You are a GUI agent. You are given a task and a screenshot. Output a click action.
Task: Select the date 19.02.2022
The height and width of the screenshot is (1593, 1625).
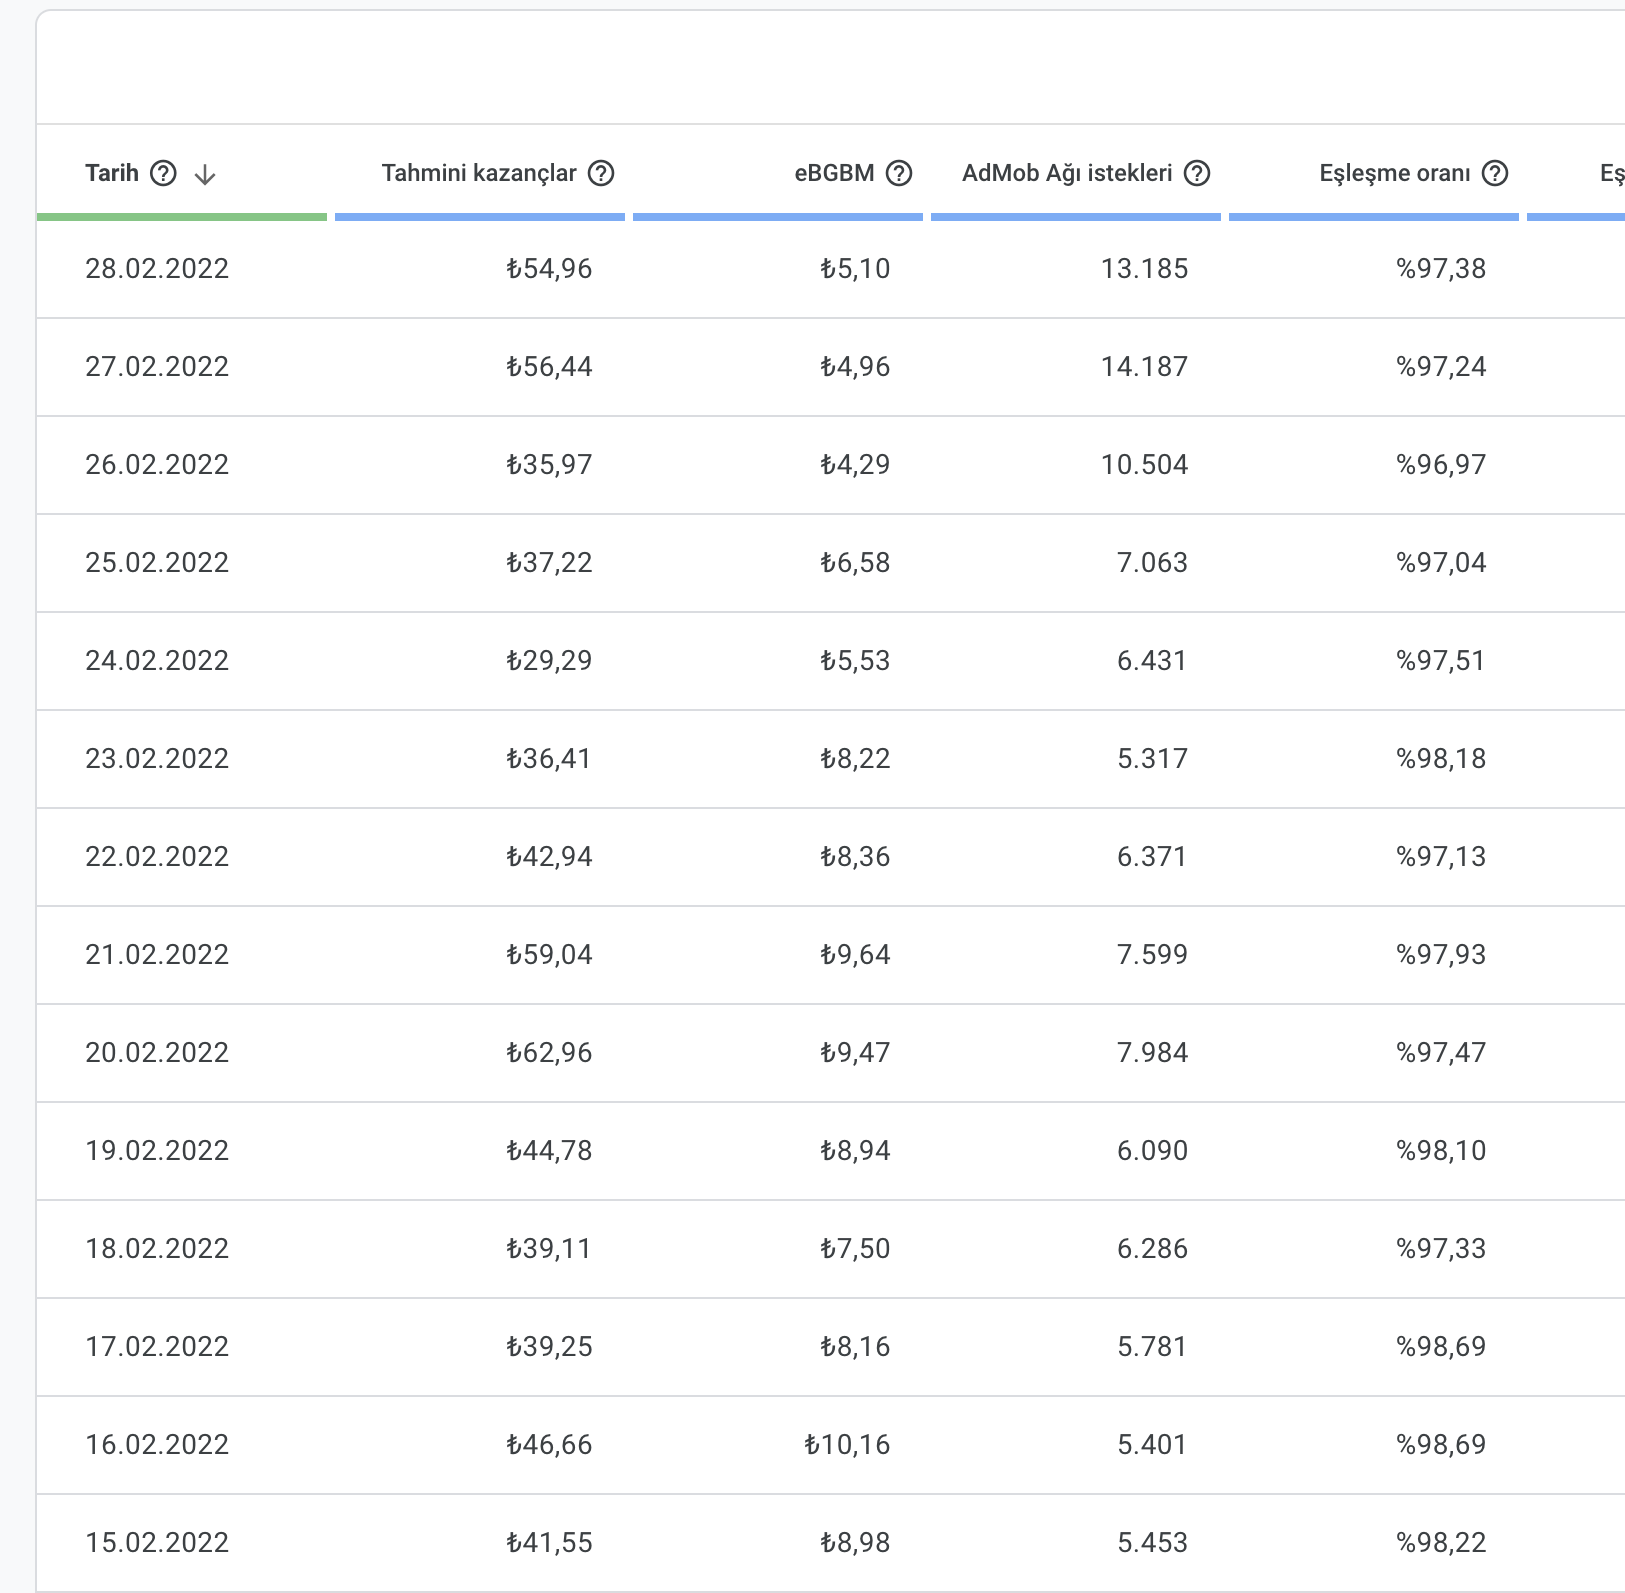[157, 1151]
